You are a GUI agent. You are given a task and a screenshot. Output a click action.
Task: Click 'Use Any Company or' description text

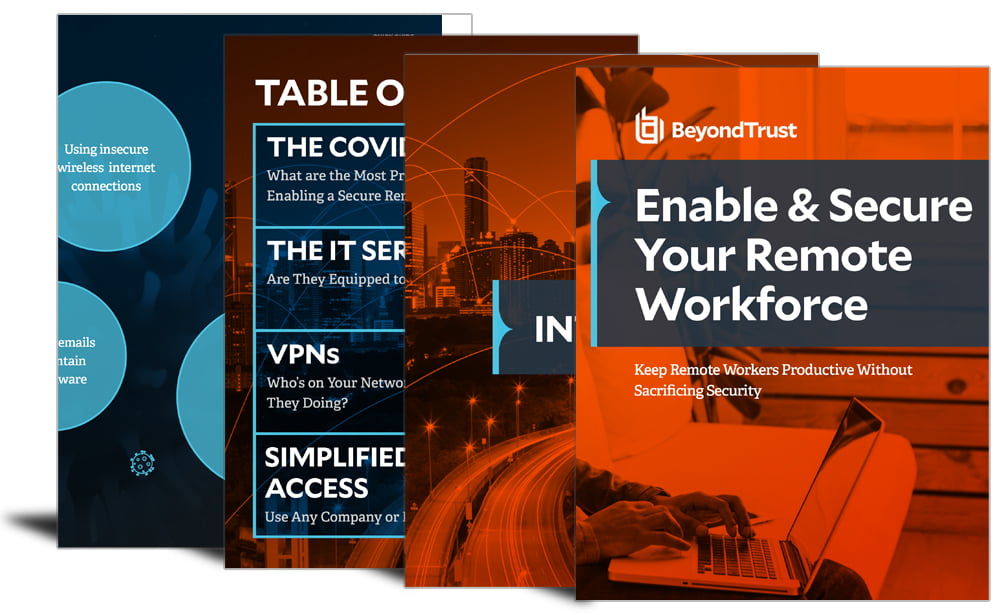(335, 517)
